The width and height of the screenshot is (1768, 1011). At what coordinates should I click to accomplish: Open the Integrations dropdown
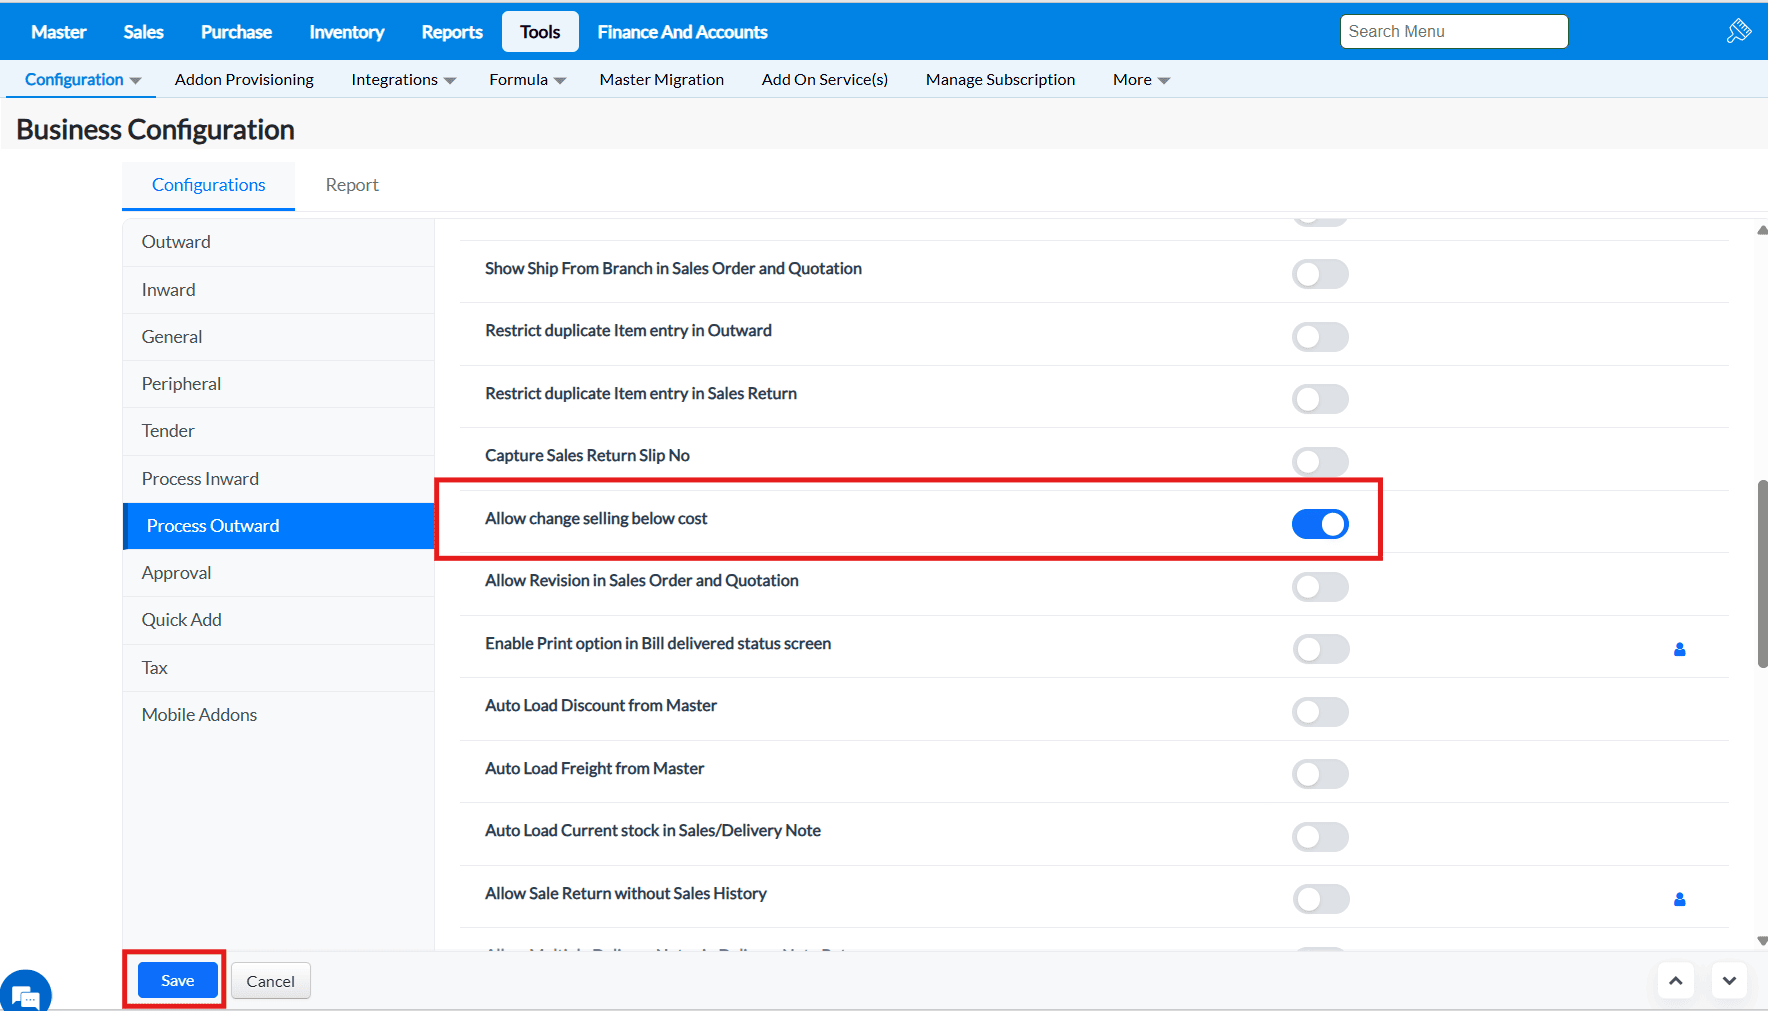pos(403,80)
